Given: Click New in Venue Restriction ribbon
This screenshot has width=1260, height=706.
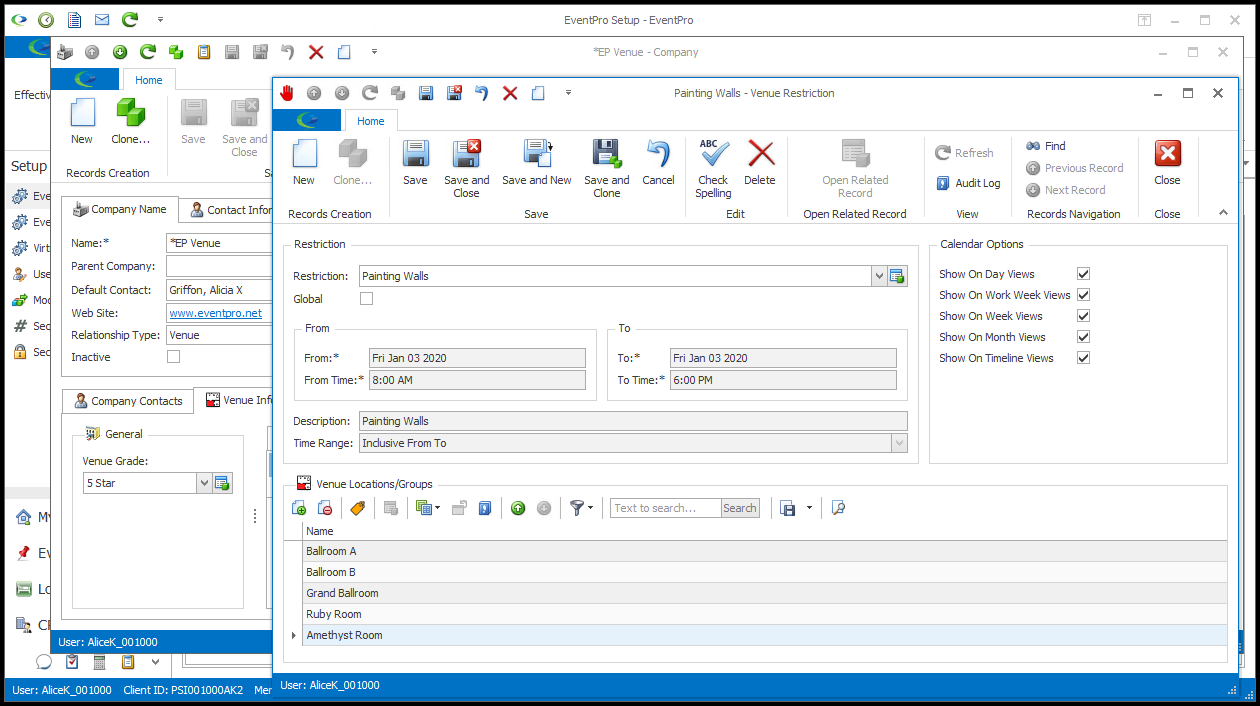Looking at the screenshot, I should point(304,163).
